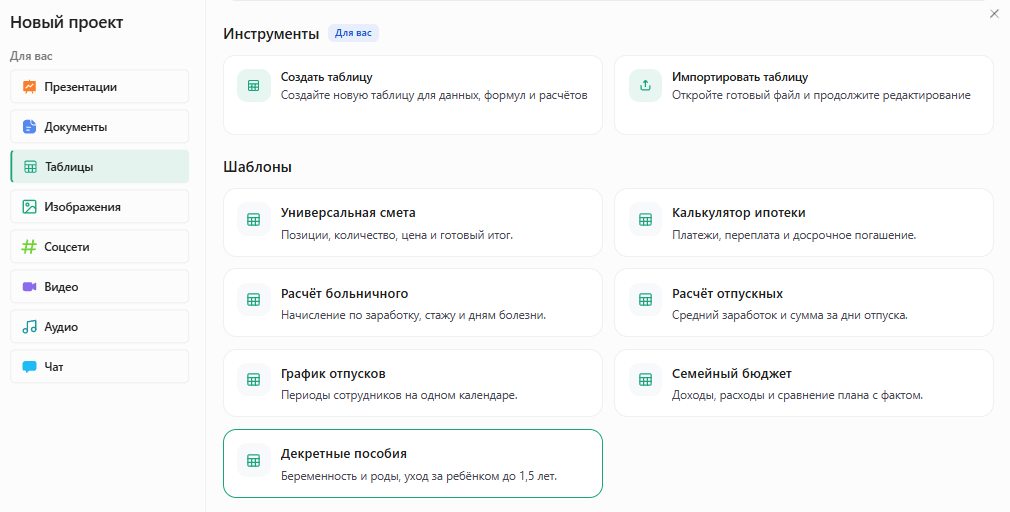Screen dimensions: 1010x512
Task: Click the Аудио music note icon
Action: [30, 327]
